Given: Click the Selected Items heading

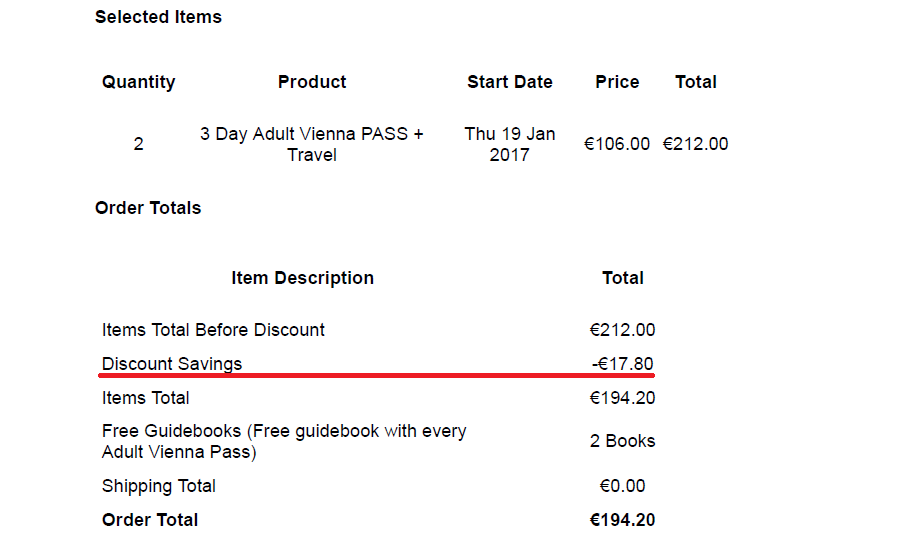Looking at the screenshot, I should pyautogui.click(x=158, y=17).
